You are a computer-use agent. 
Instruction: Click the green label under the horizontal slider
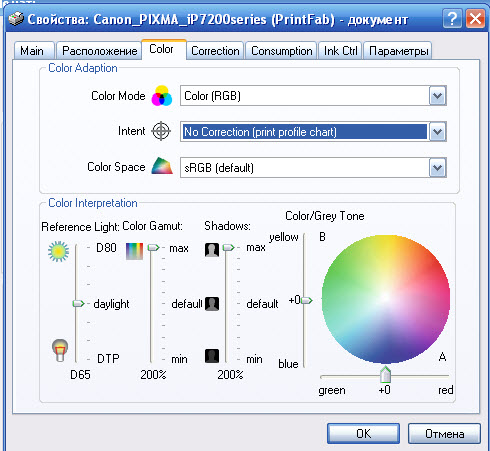click(332, 390)
